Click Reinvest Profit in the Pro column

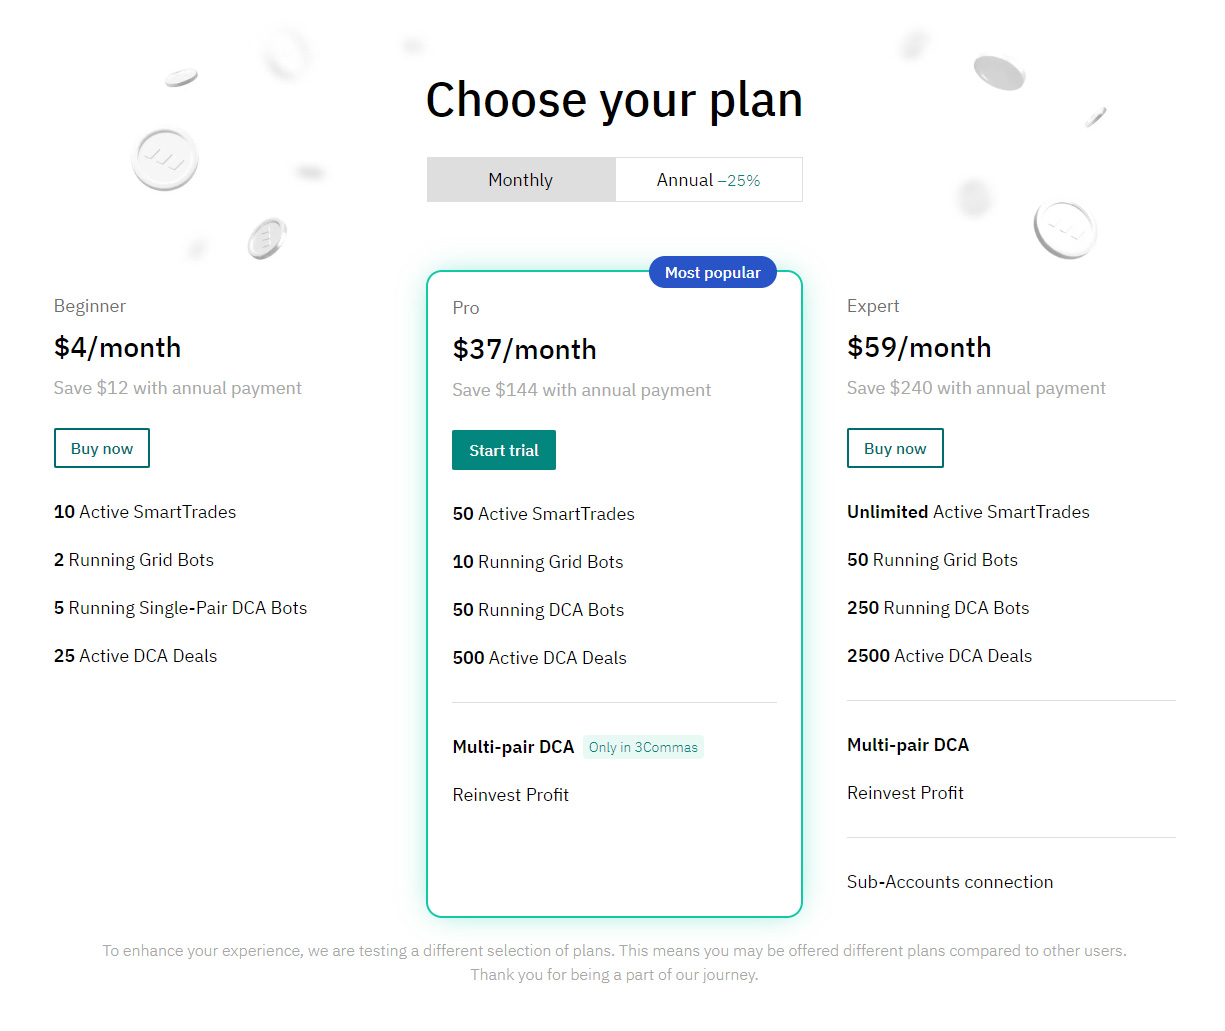(x=510, y=794)
